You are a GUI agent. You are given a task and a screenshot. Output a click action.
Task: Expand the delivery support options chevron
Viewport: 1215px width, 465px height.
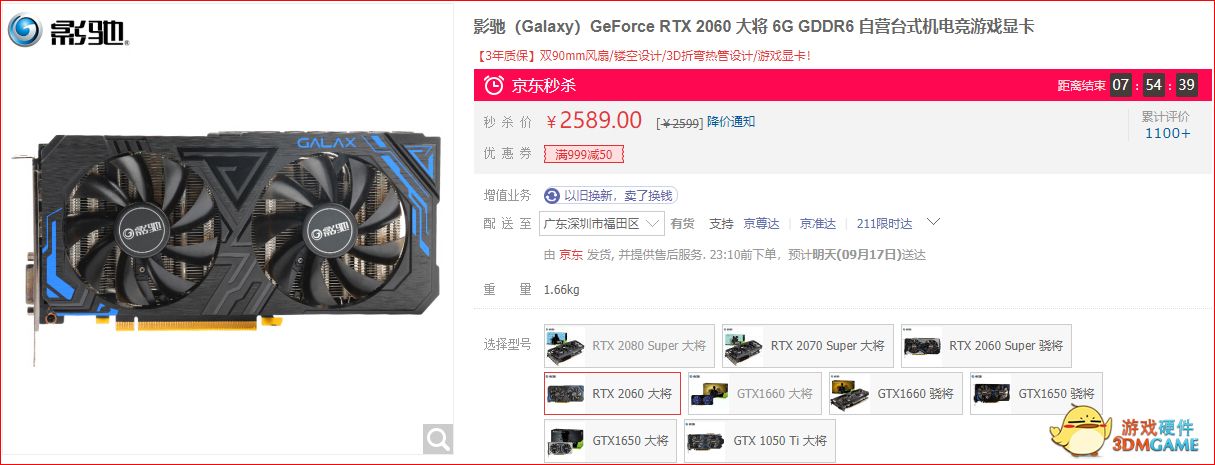[933, 222]
